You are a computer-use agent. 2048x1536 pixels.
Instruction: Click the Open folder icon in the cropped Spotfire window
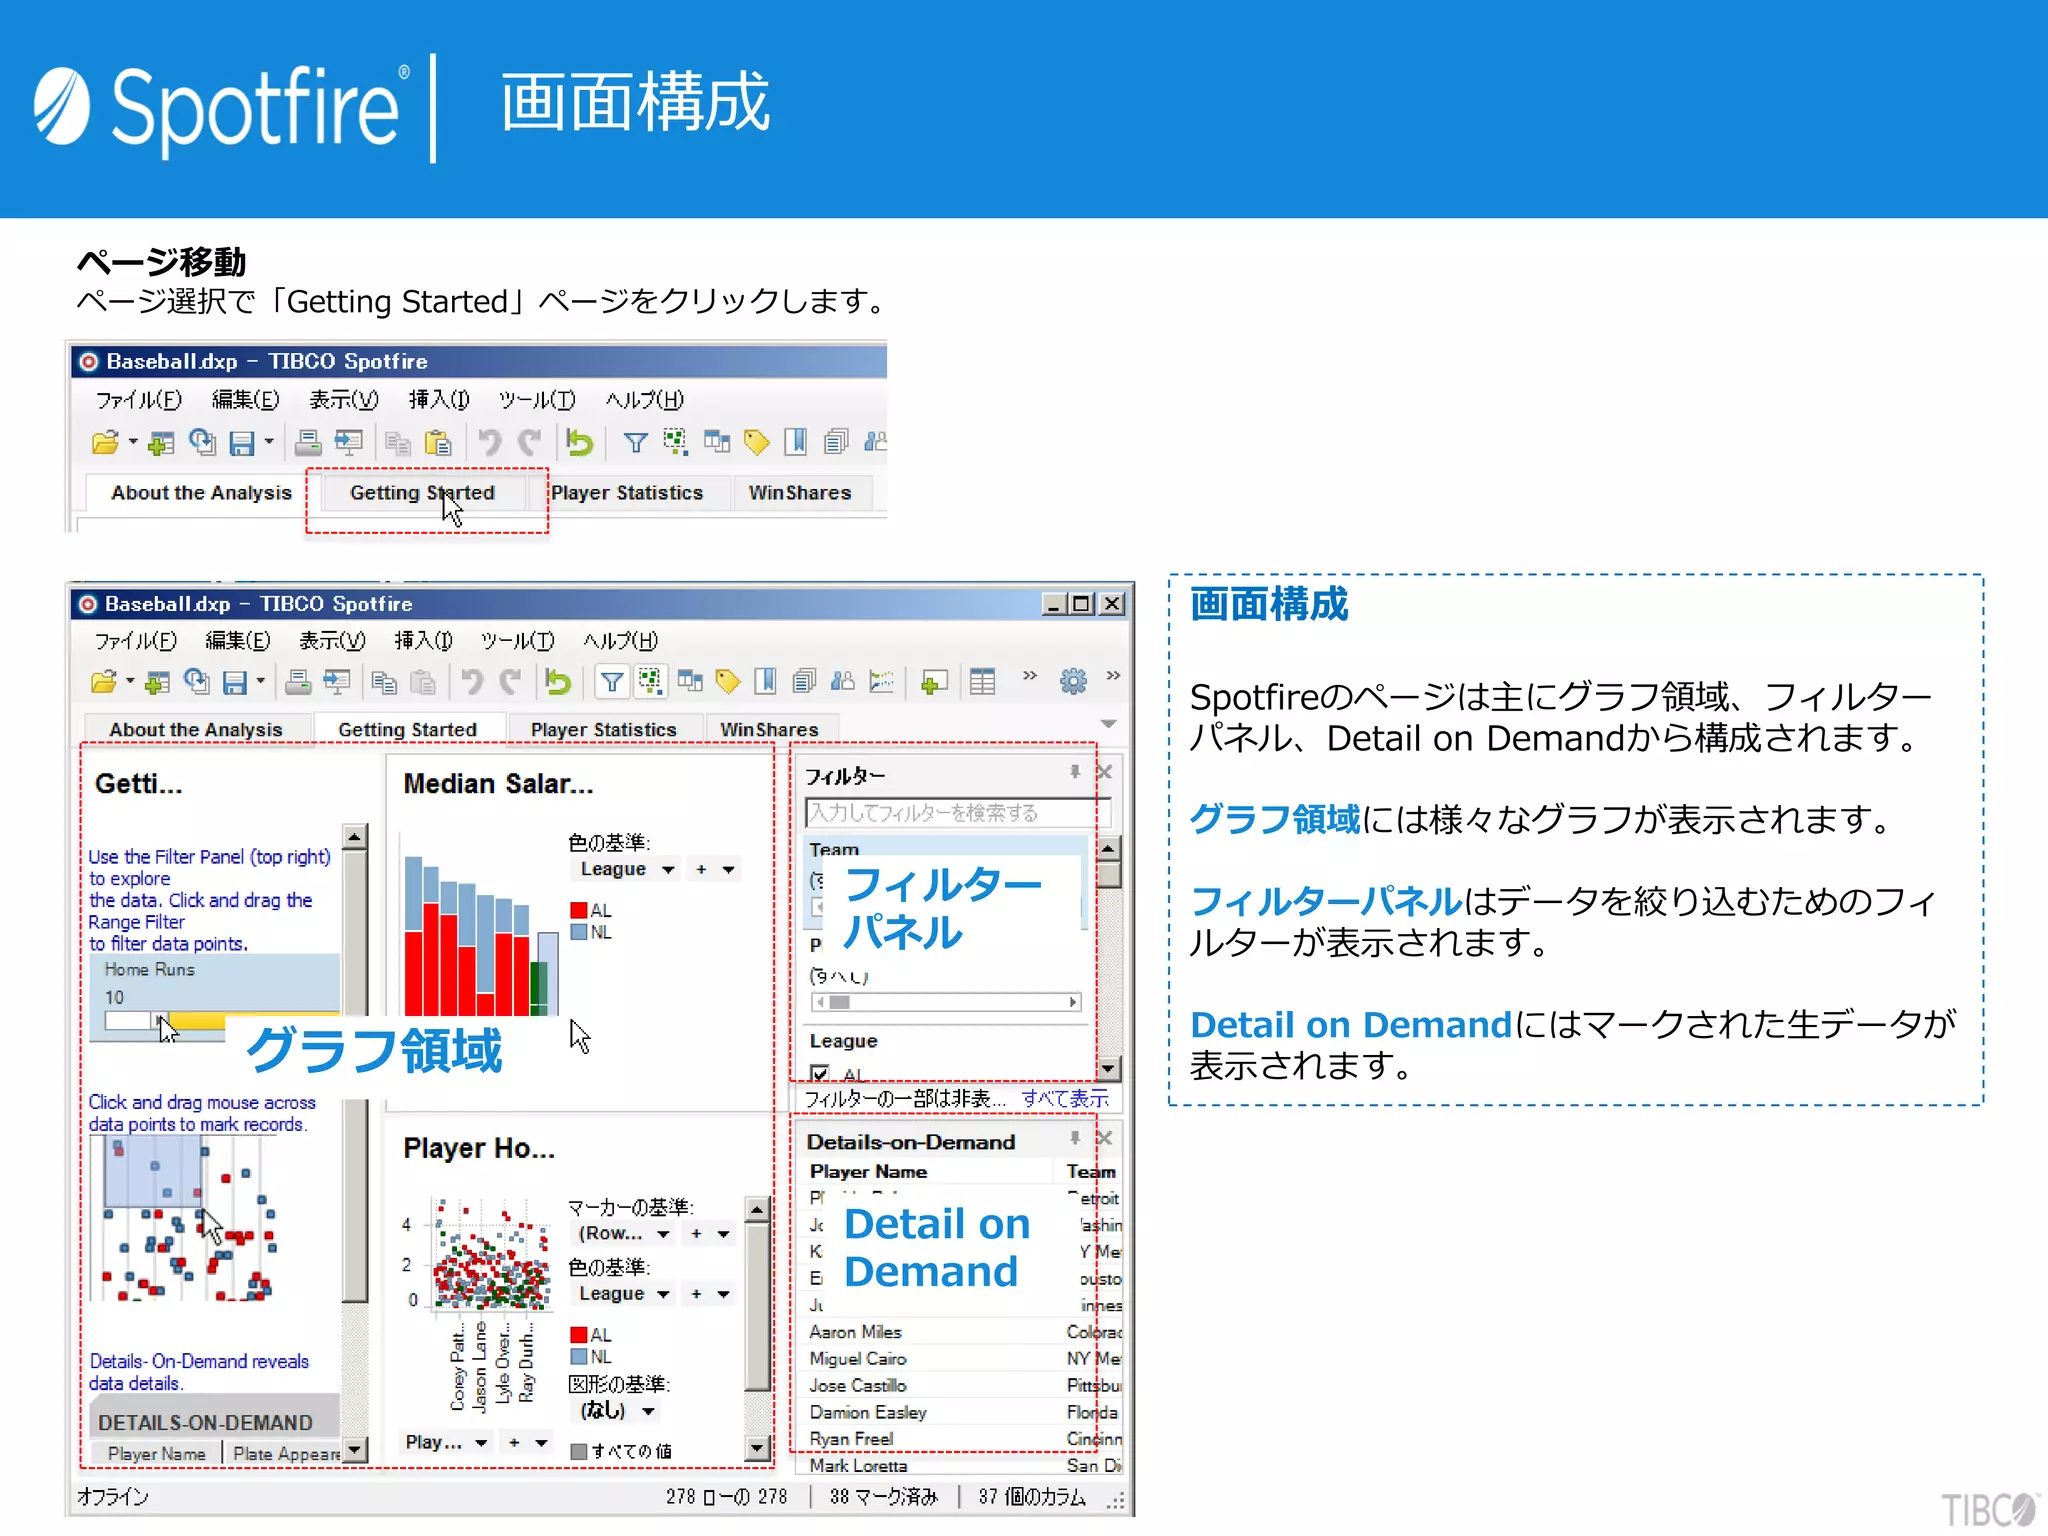[x=105, y=443]
